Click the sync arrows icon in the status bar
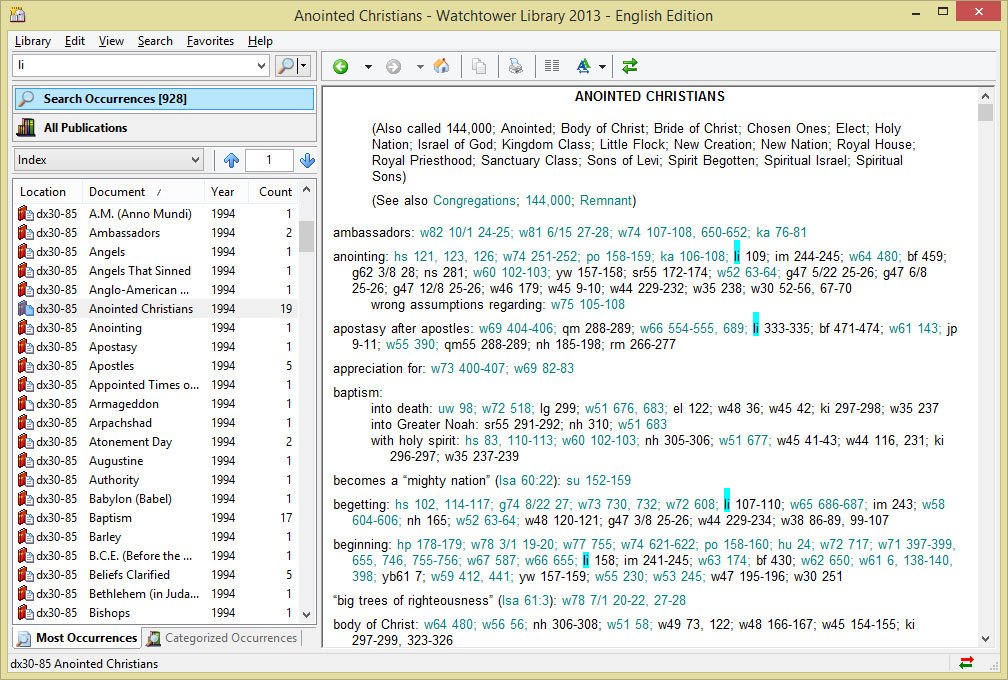This screenshot has width=1008, height=680. [966, 663]
